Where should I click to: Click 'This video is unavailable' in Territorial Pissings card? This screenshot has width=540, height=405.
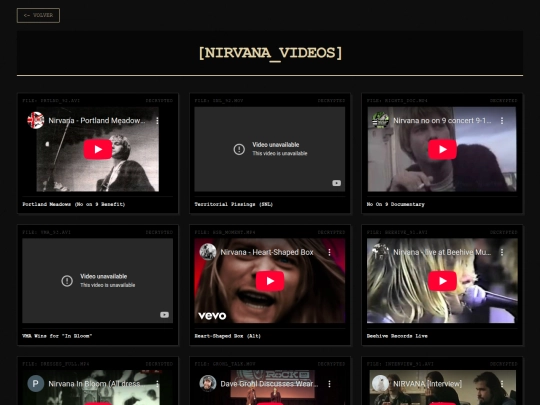point(280,153)
